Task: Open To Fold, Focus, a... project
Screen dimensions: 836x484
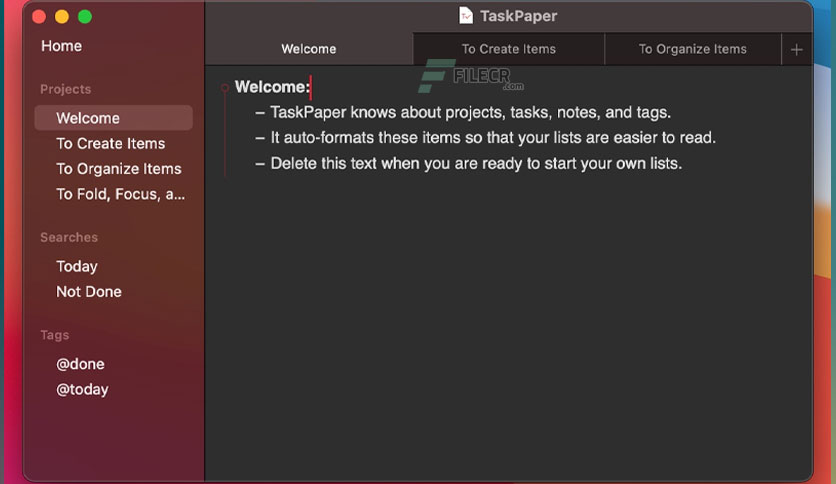Action: (x=120, y=194)
